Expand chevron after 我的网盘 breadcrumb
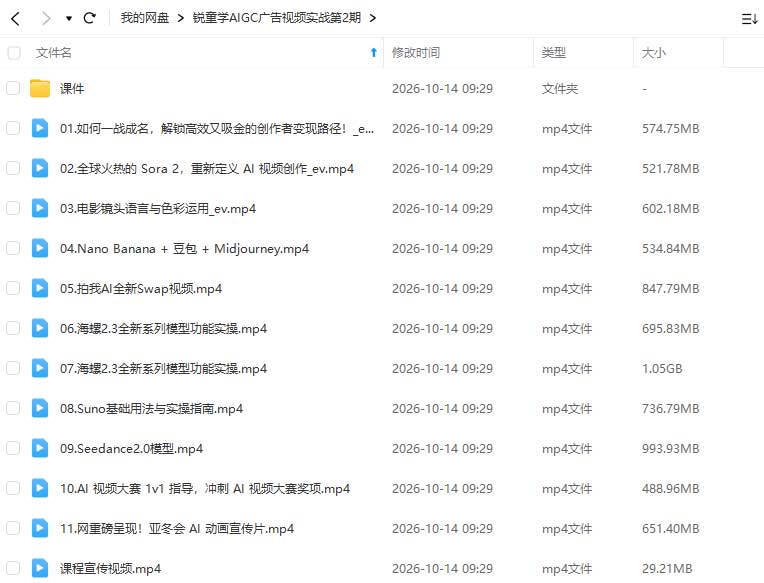Viewport: 764px width, 583px height. coord(181,19)
